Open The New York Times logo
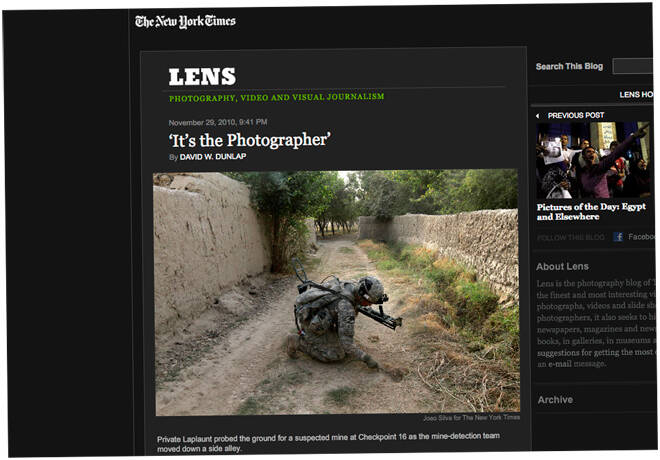The width and height of the screenshot is (660, 460). click(x=185, y=21)
